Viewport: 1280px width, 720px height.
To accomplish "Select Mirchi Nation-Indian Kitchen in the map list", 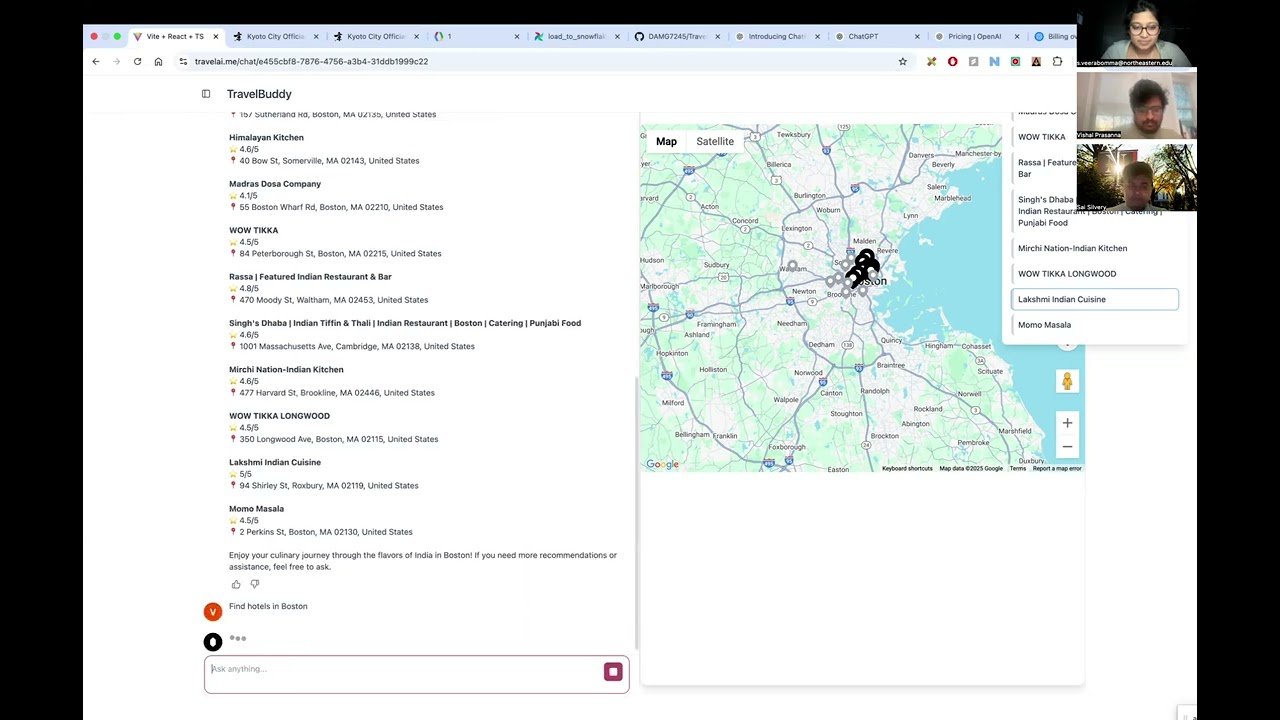I will point(1095,248).
